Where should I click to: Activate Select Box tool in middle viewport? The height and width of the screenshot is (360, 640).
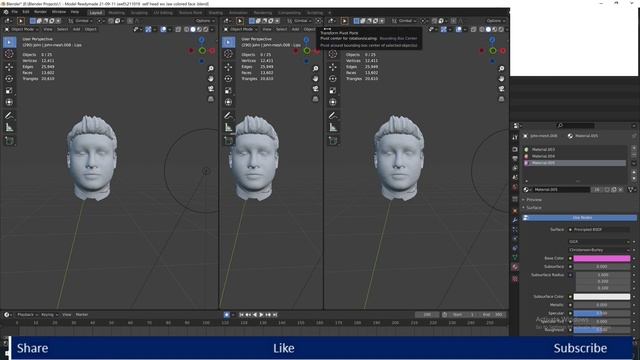point(228,42)
